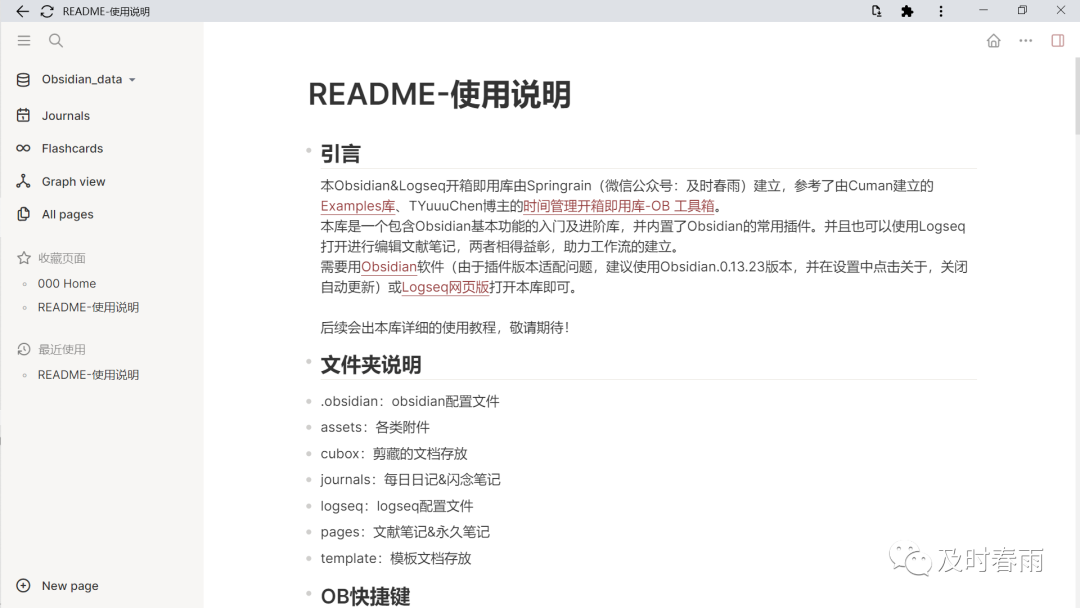The image size is (1080, 608).
Task: Open the Logseq网页版 link
Action: tap(445, 287)
